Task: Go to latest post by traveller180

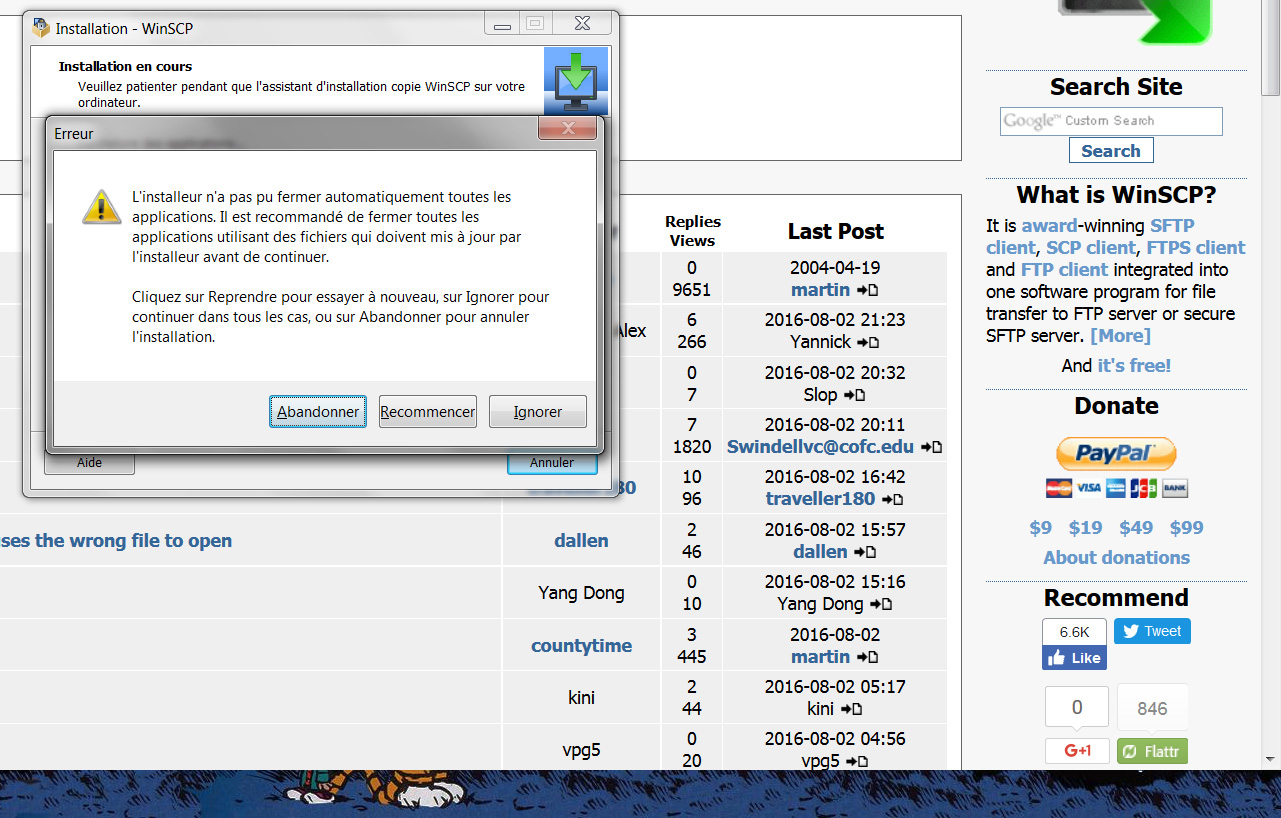Action: 892,499
